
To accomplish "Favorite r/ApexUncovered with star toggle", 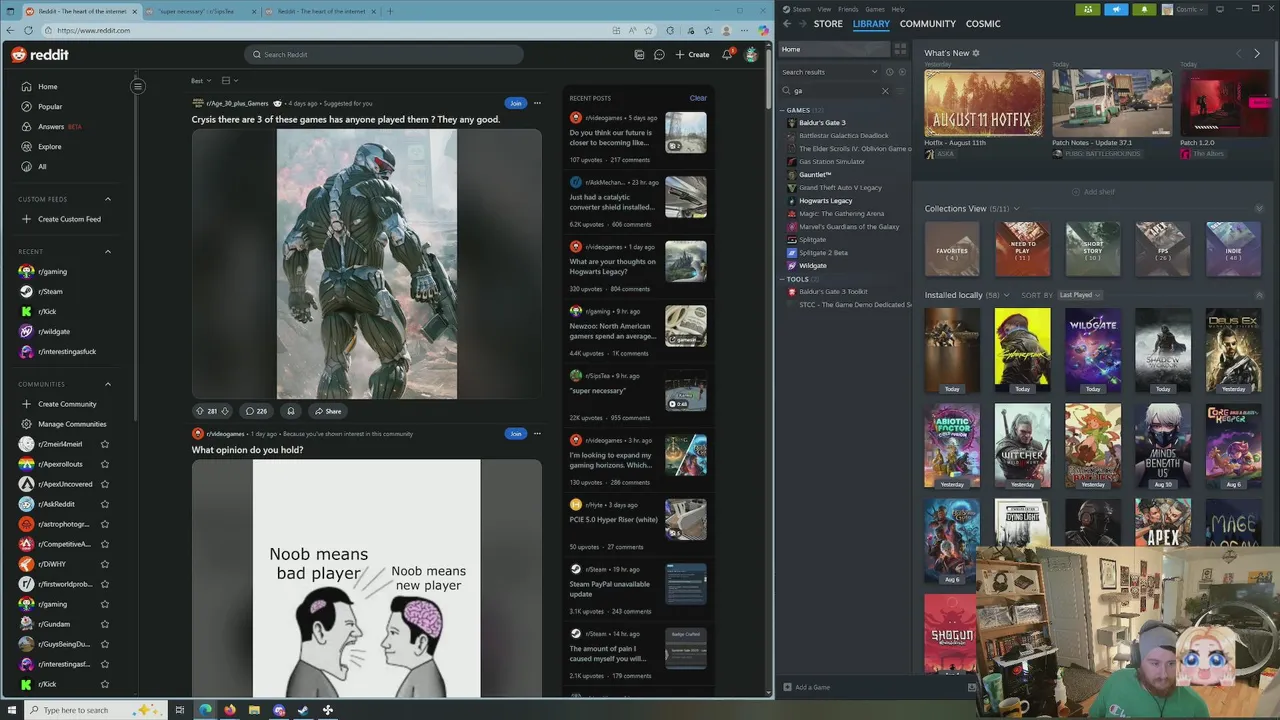I will (x=104, y=484).
